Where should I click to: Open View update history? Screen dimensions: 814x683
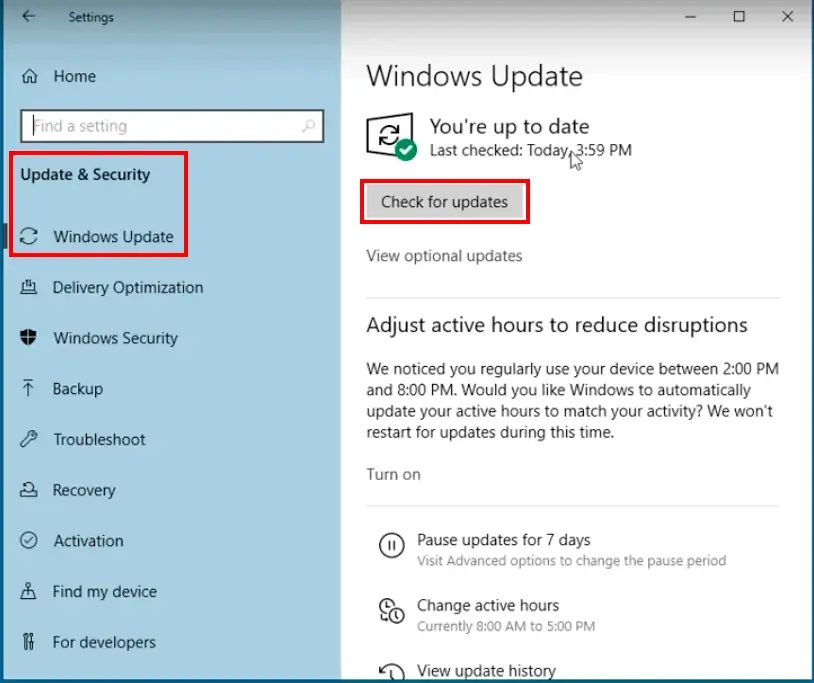[486, 671]
